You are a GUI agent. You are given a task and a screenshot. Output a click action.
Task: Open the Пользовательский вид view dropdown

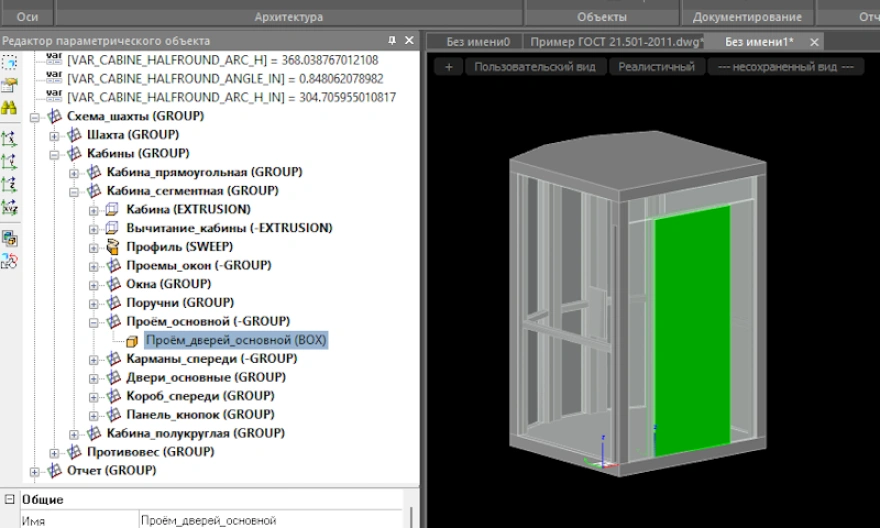(x=534, y=67)
